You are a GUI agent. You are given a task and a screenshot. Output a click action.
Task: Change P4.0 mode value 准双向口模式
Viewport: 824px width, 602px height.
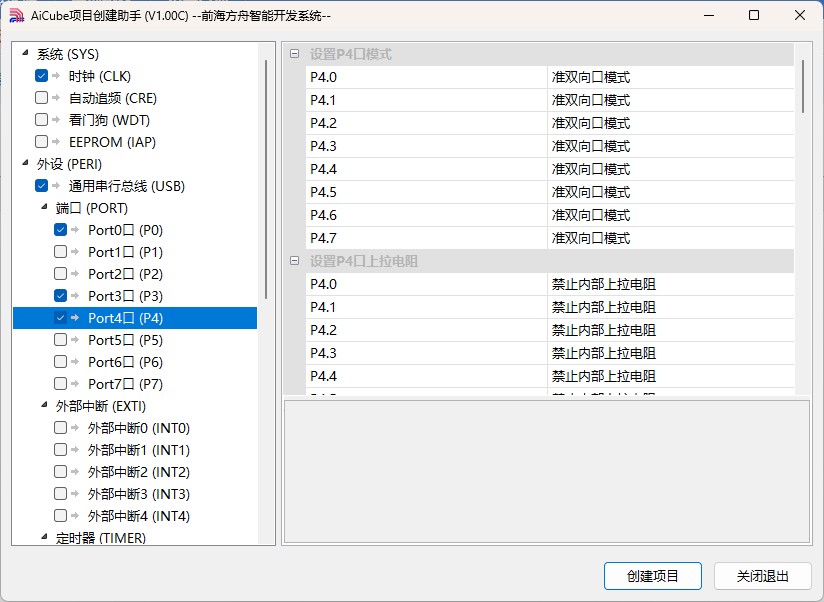(x=670, y=77)
